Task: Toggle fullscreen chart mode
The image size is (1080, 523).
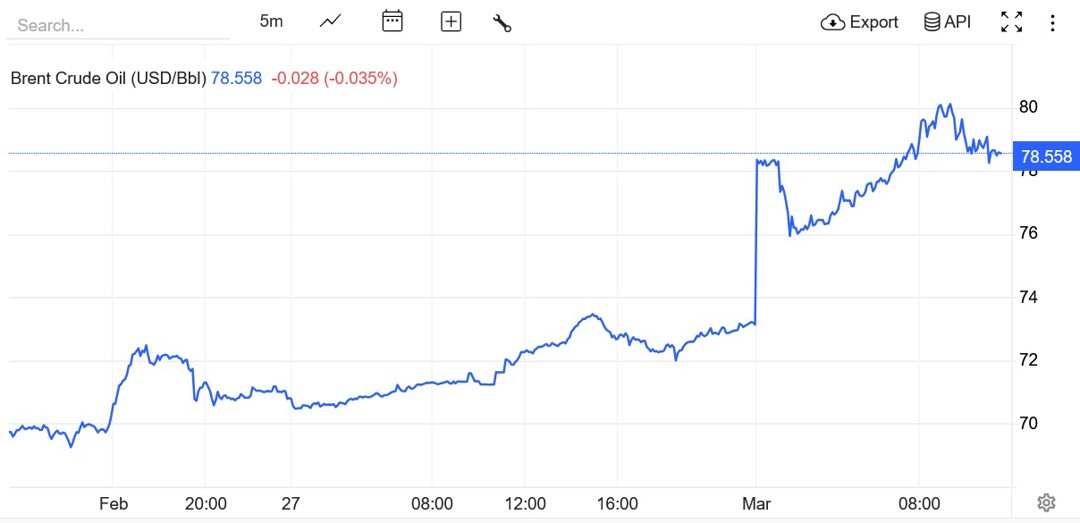Action: (1011, 22)
